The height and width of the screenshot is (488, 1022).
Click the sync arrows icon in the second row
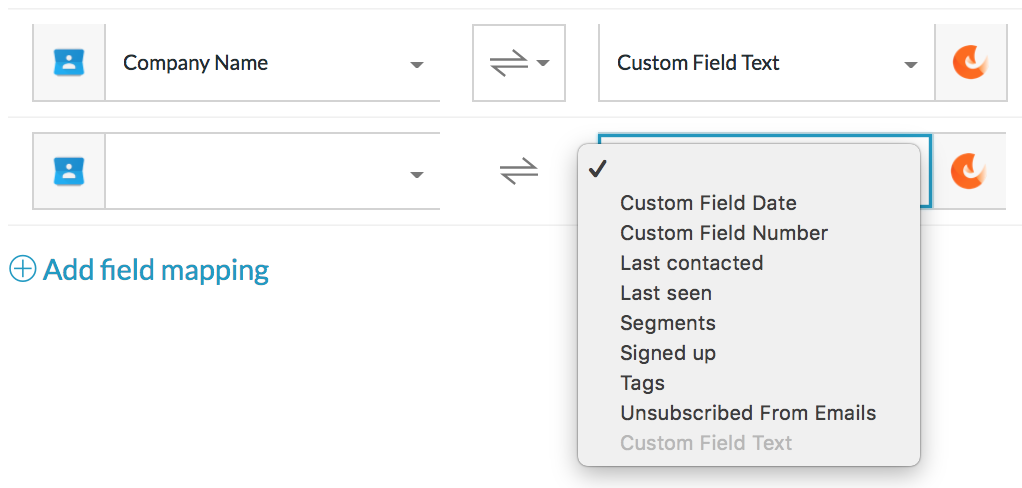point(519,172)
